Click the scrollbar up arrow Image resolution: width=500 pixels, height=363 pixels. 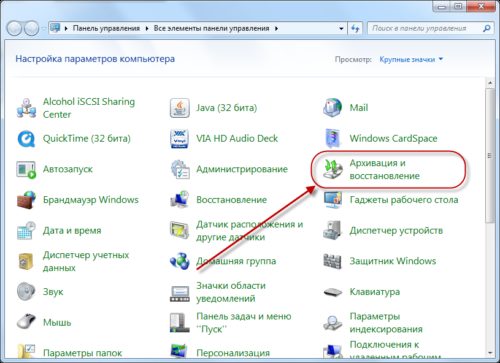pyautogui.click(x=490, y=82)
